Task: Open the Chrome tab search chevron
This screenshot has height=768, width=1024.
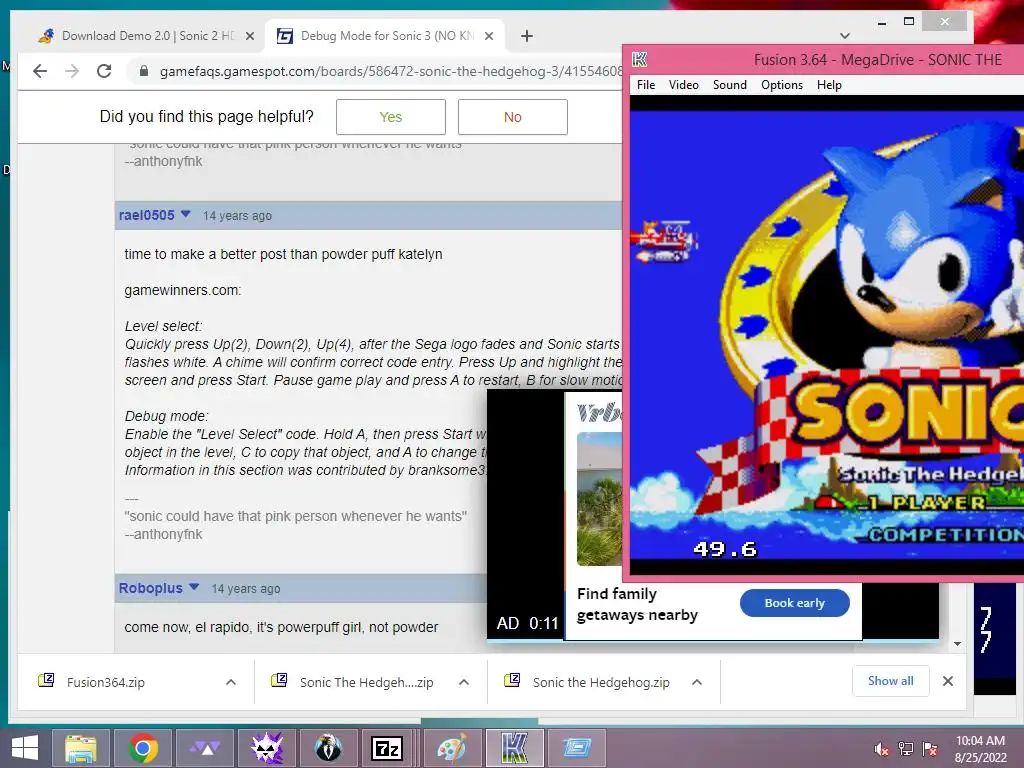Action: 844,36
